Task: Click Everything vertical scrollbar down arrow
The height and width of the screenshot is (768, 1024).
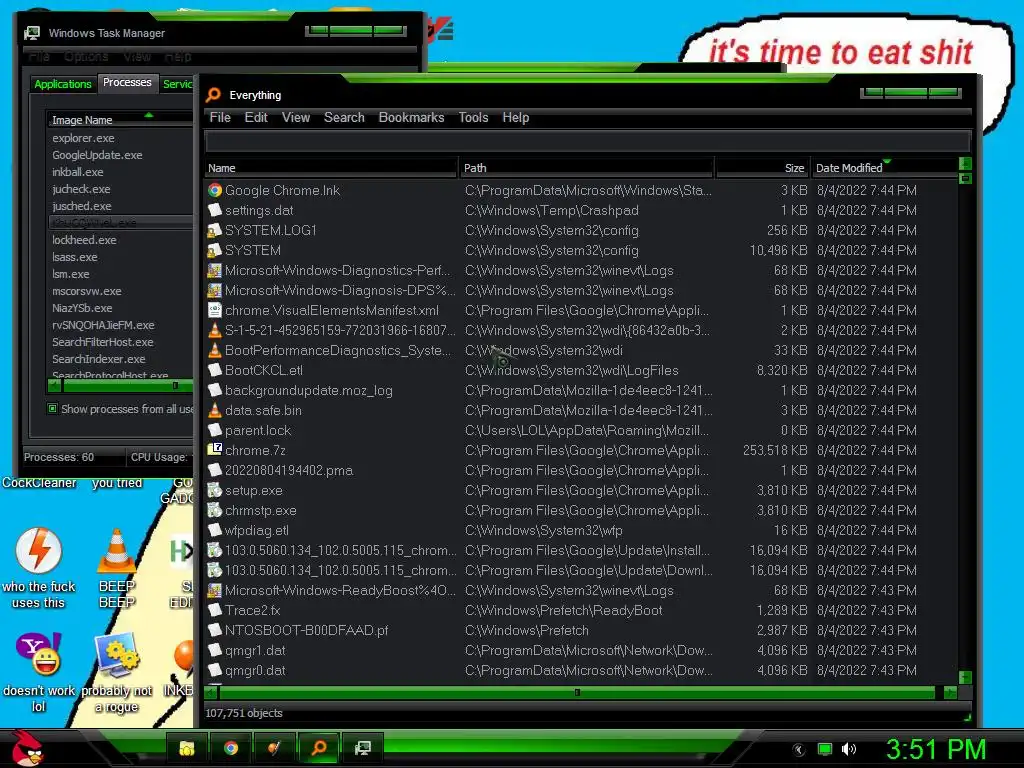Action: pyautogui.click(x=965, y=677)
